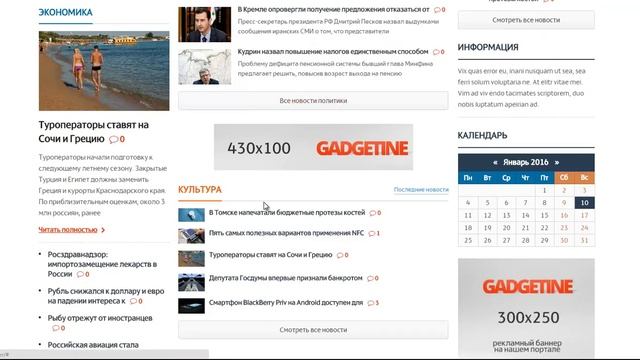The image size is (640, 360).
Task: Open В Кремле опровергли получение предложения headline
Action: click(x=333, y=9)
